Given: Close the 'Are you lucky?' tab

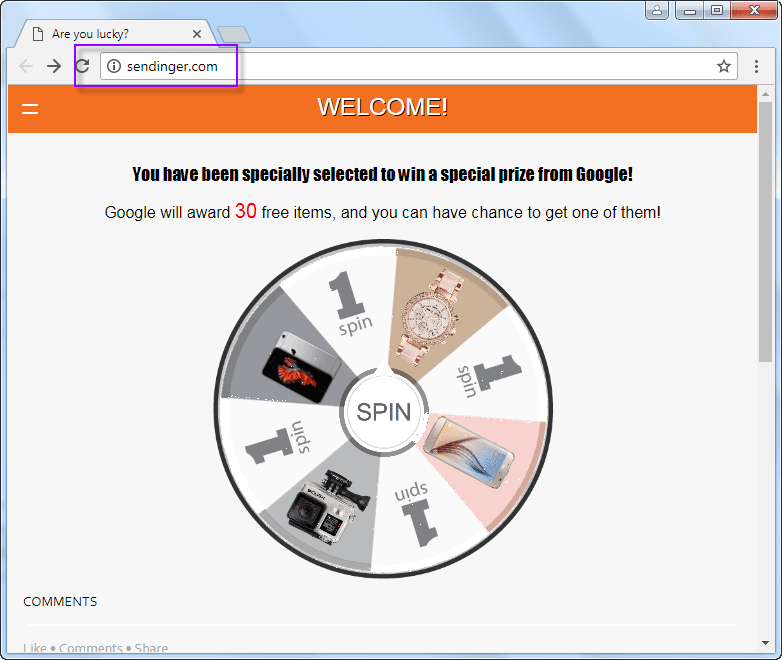Looking at the screenshot, I should click(x=197, y=34).
